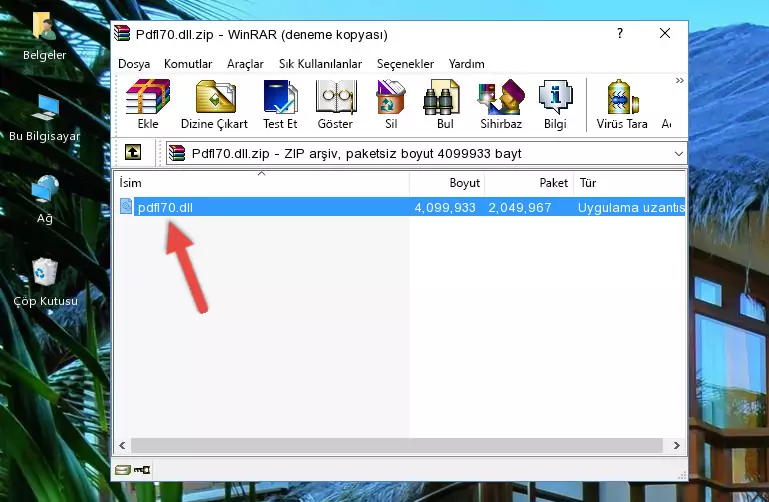Select the Bu Bilgisayar desktop icon
The image size is (769, 502).
45,118
